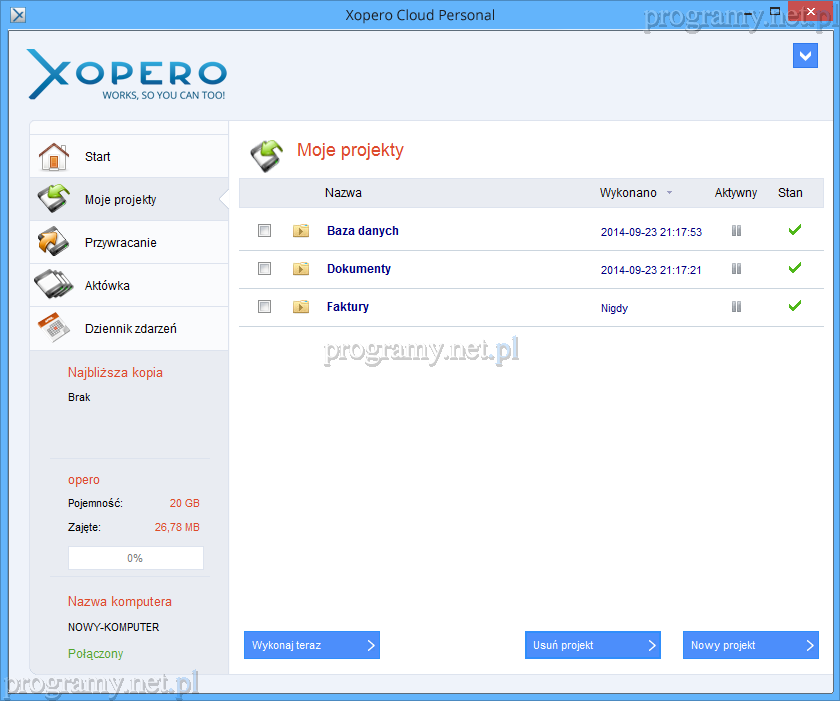Click the folder icon beside Faktury
The image size is (840, 701).
point(301,307)
